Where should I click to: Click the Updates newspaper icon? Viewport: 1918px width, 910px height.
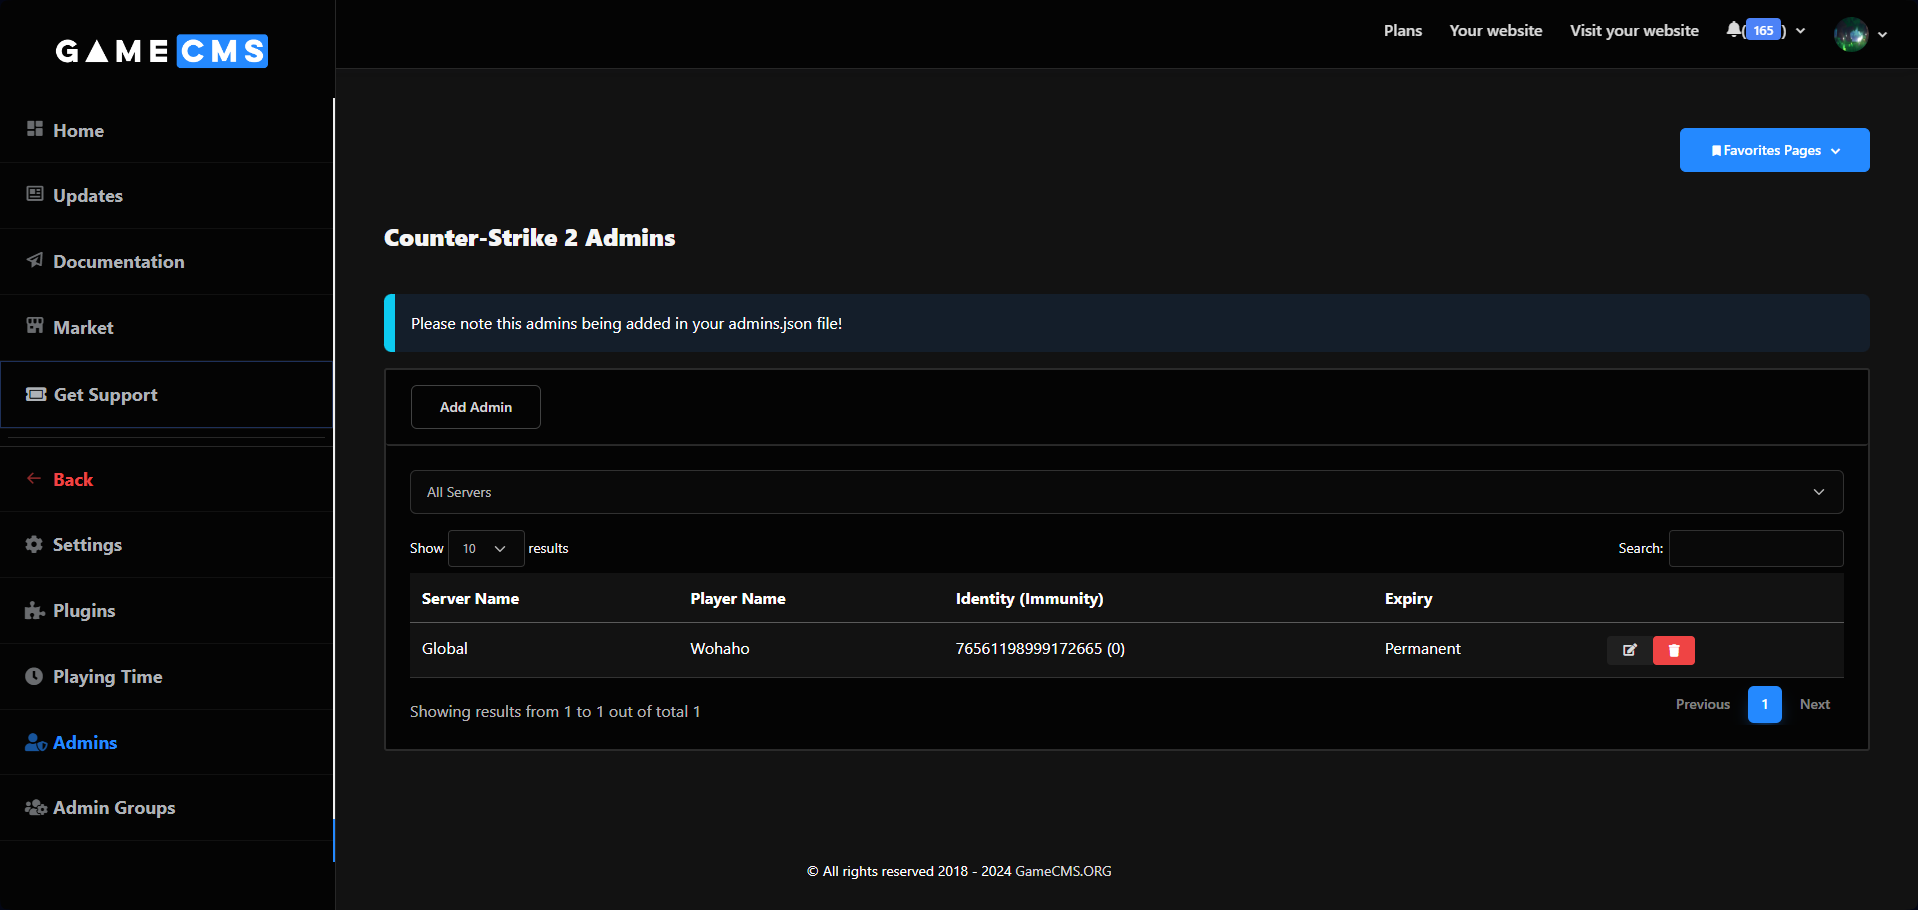tap(35, 194)
